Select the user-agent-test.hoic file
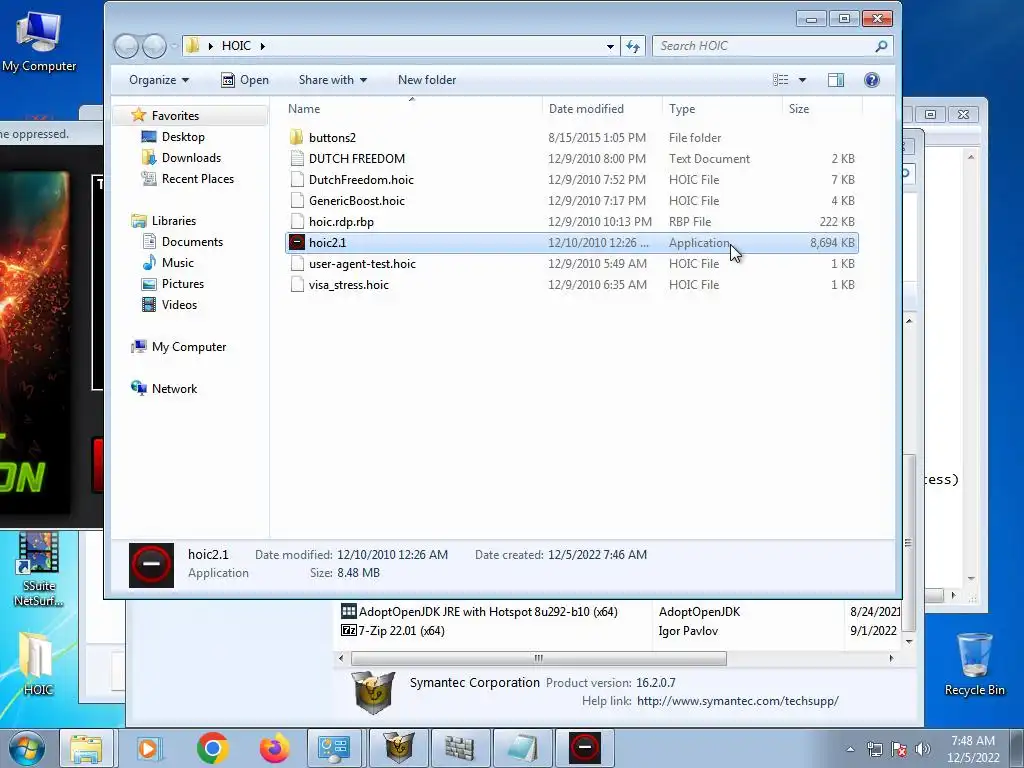The height and width of the screenshot is (768, 1024). [x=571, y=264]
